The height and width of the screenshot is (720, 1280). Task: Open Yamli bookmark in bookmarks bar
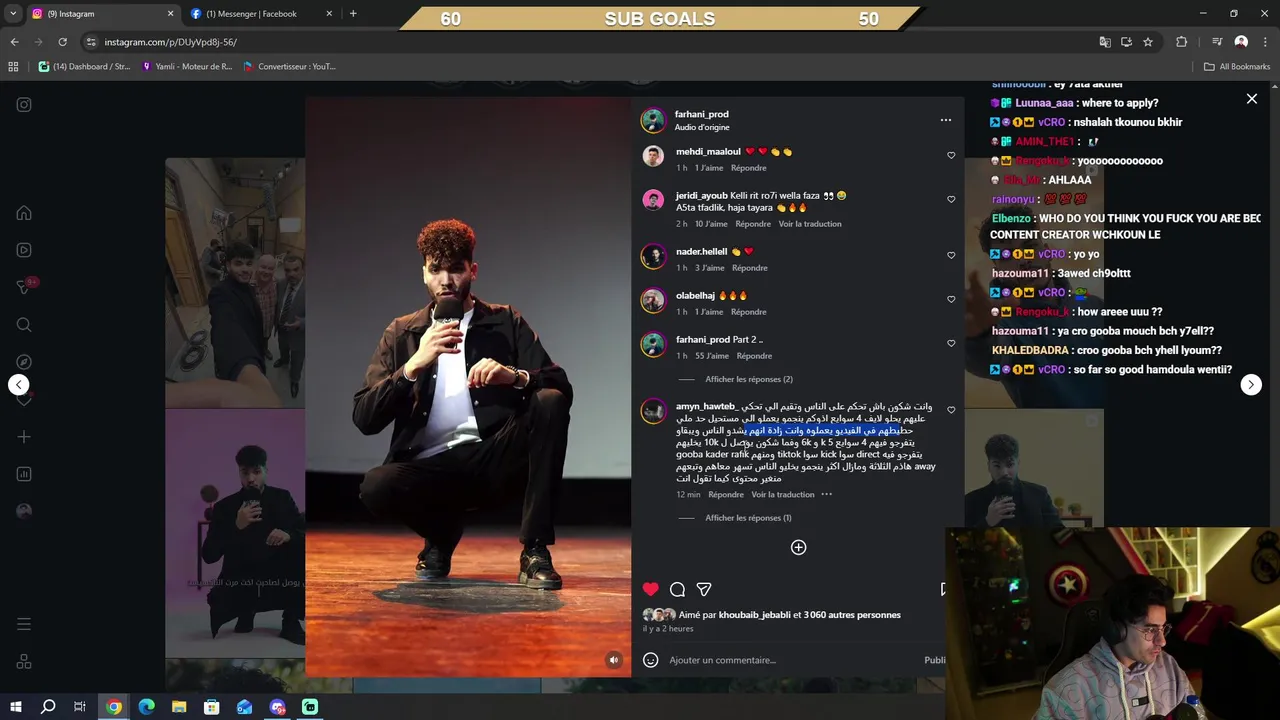(187, 67)
